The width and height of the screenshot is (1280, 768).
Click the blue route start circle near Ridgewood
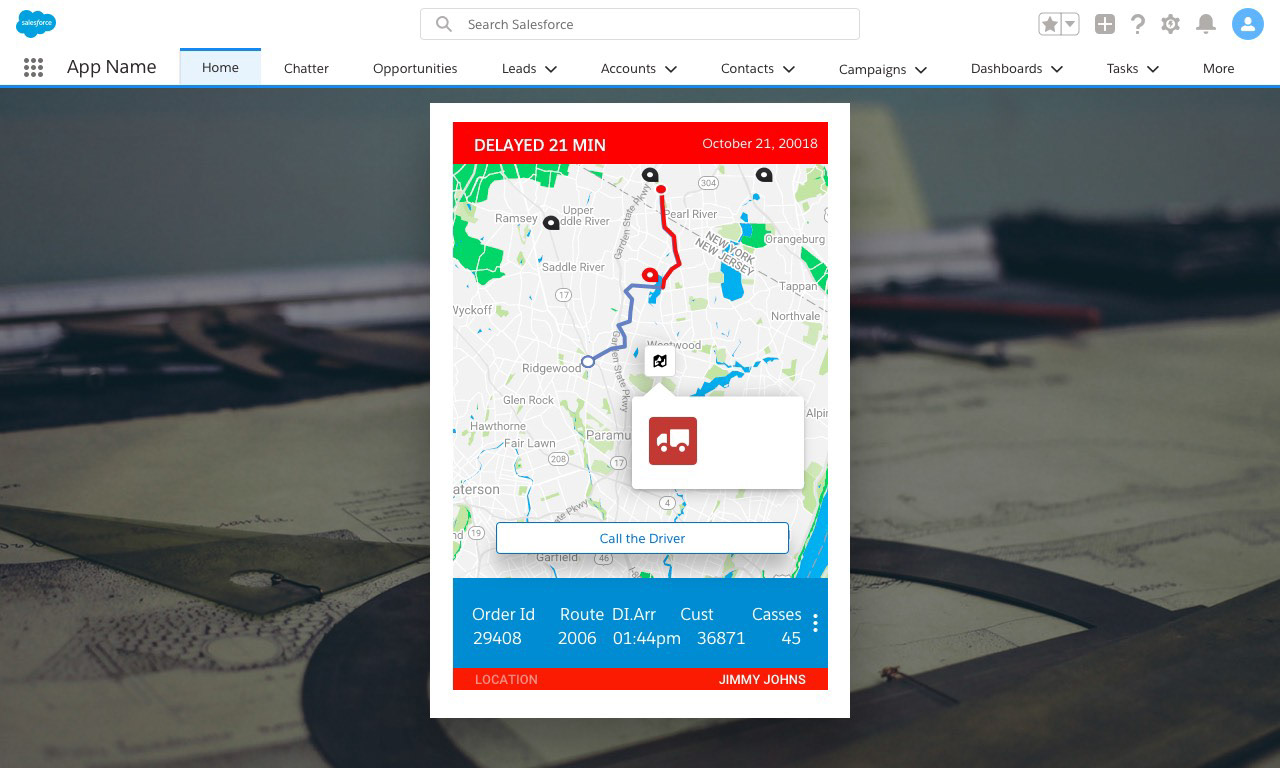tap(588, 362)
